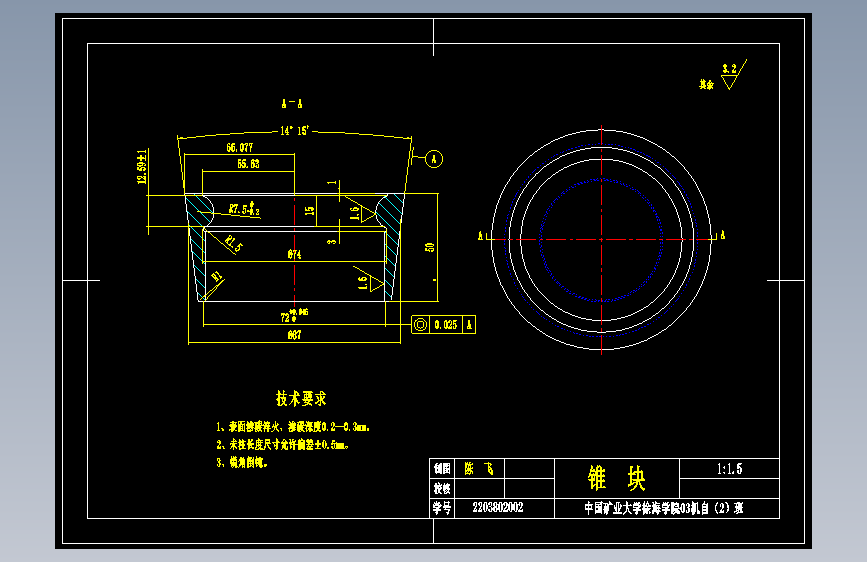Select the 55.63 dimension value

click(248, 164)
